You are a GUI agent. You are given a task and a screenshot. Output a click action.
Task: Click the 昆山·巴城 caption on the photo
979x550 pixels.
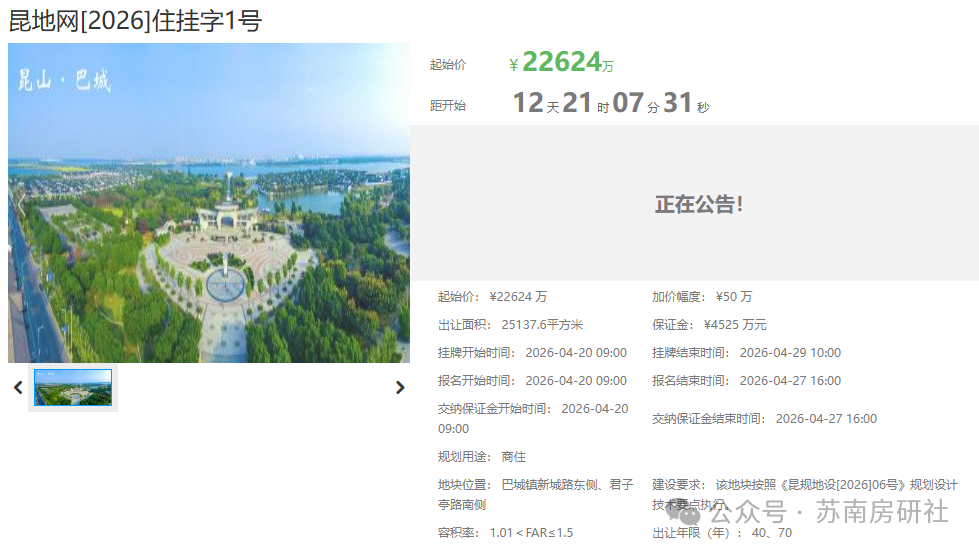pos(64,81)
